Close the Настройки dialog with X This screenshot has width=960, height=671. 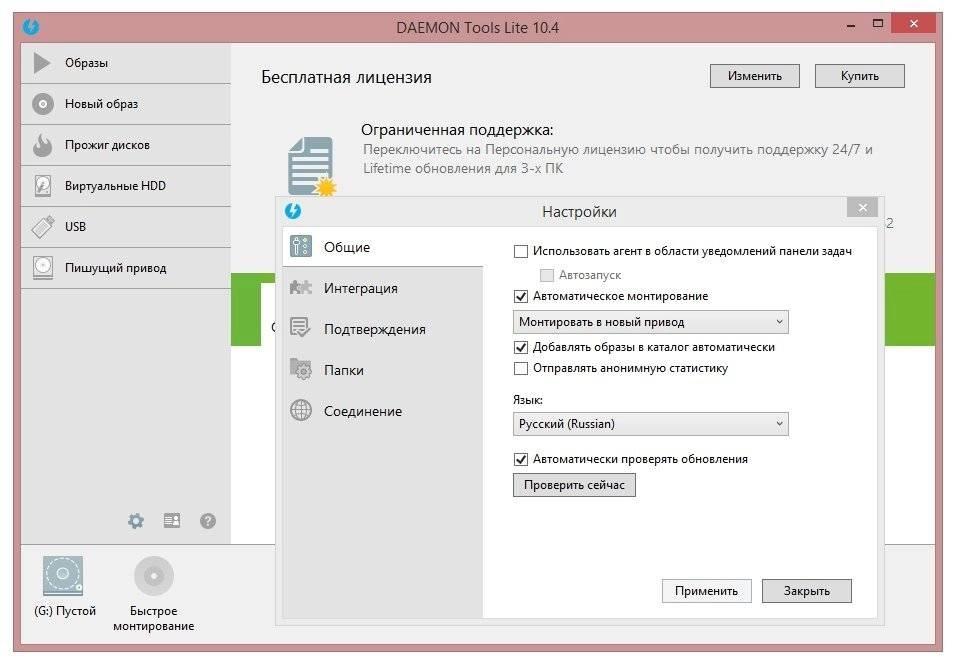point(863,208)
